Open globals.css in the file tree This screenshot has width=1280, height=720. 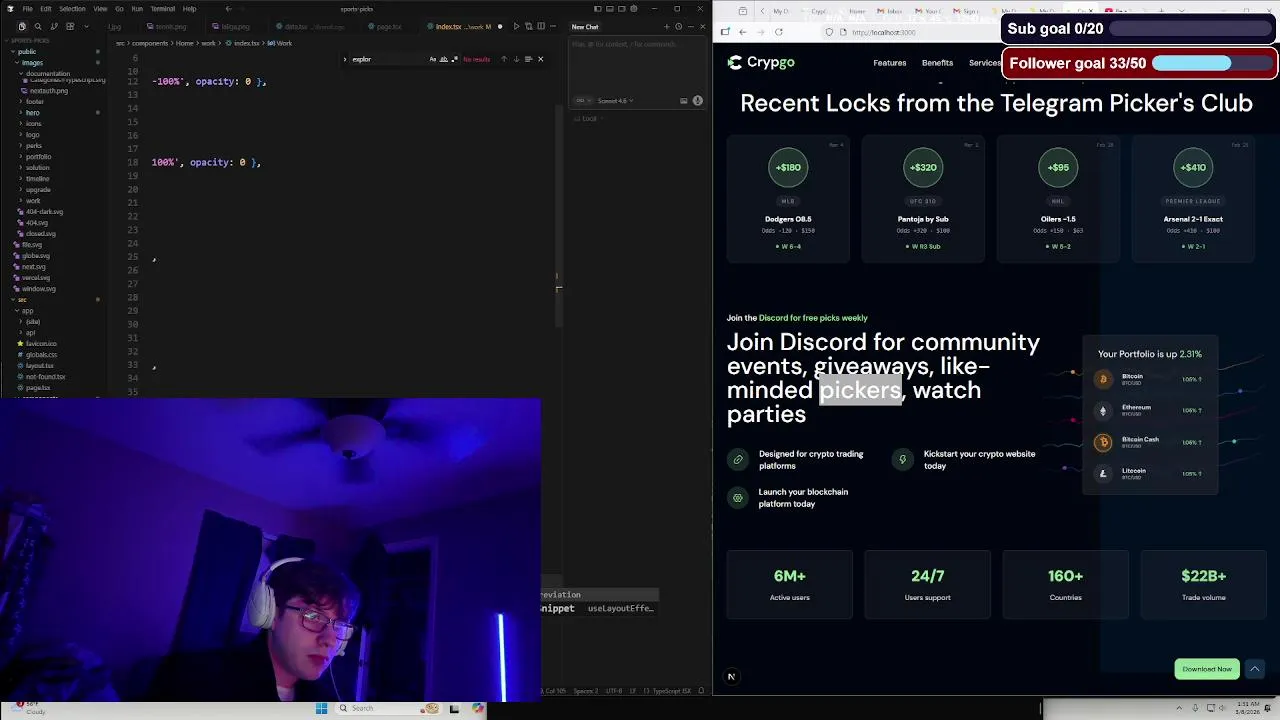pyautogui.click(x=41, y=354)
